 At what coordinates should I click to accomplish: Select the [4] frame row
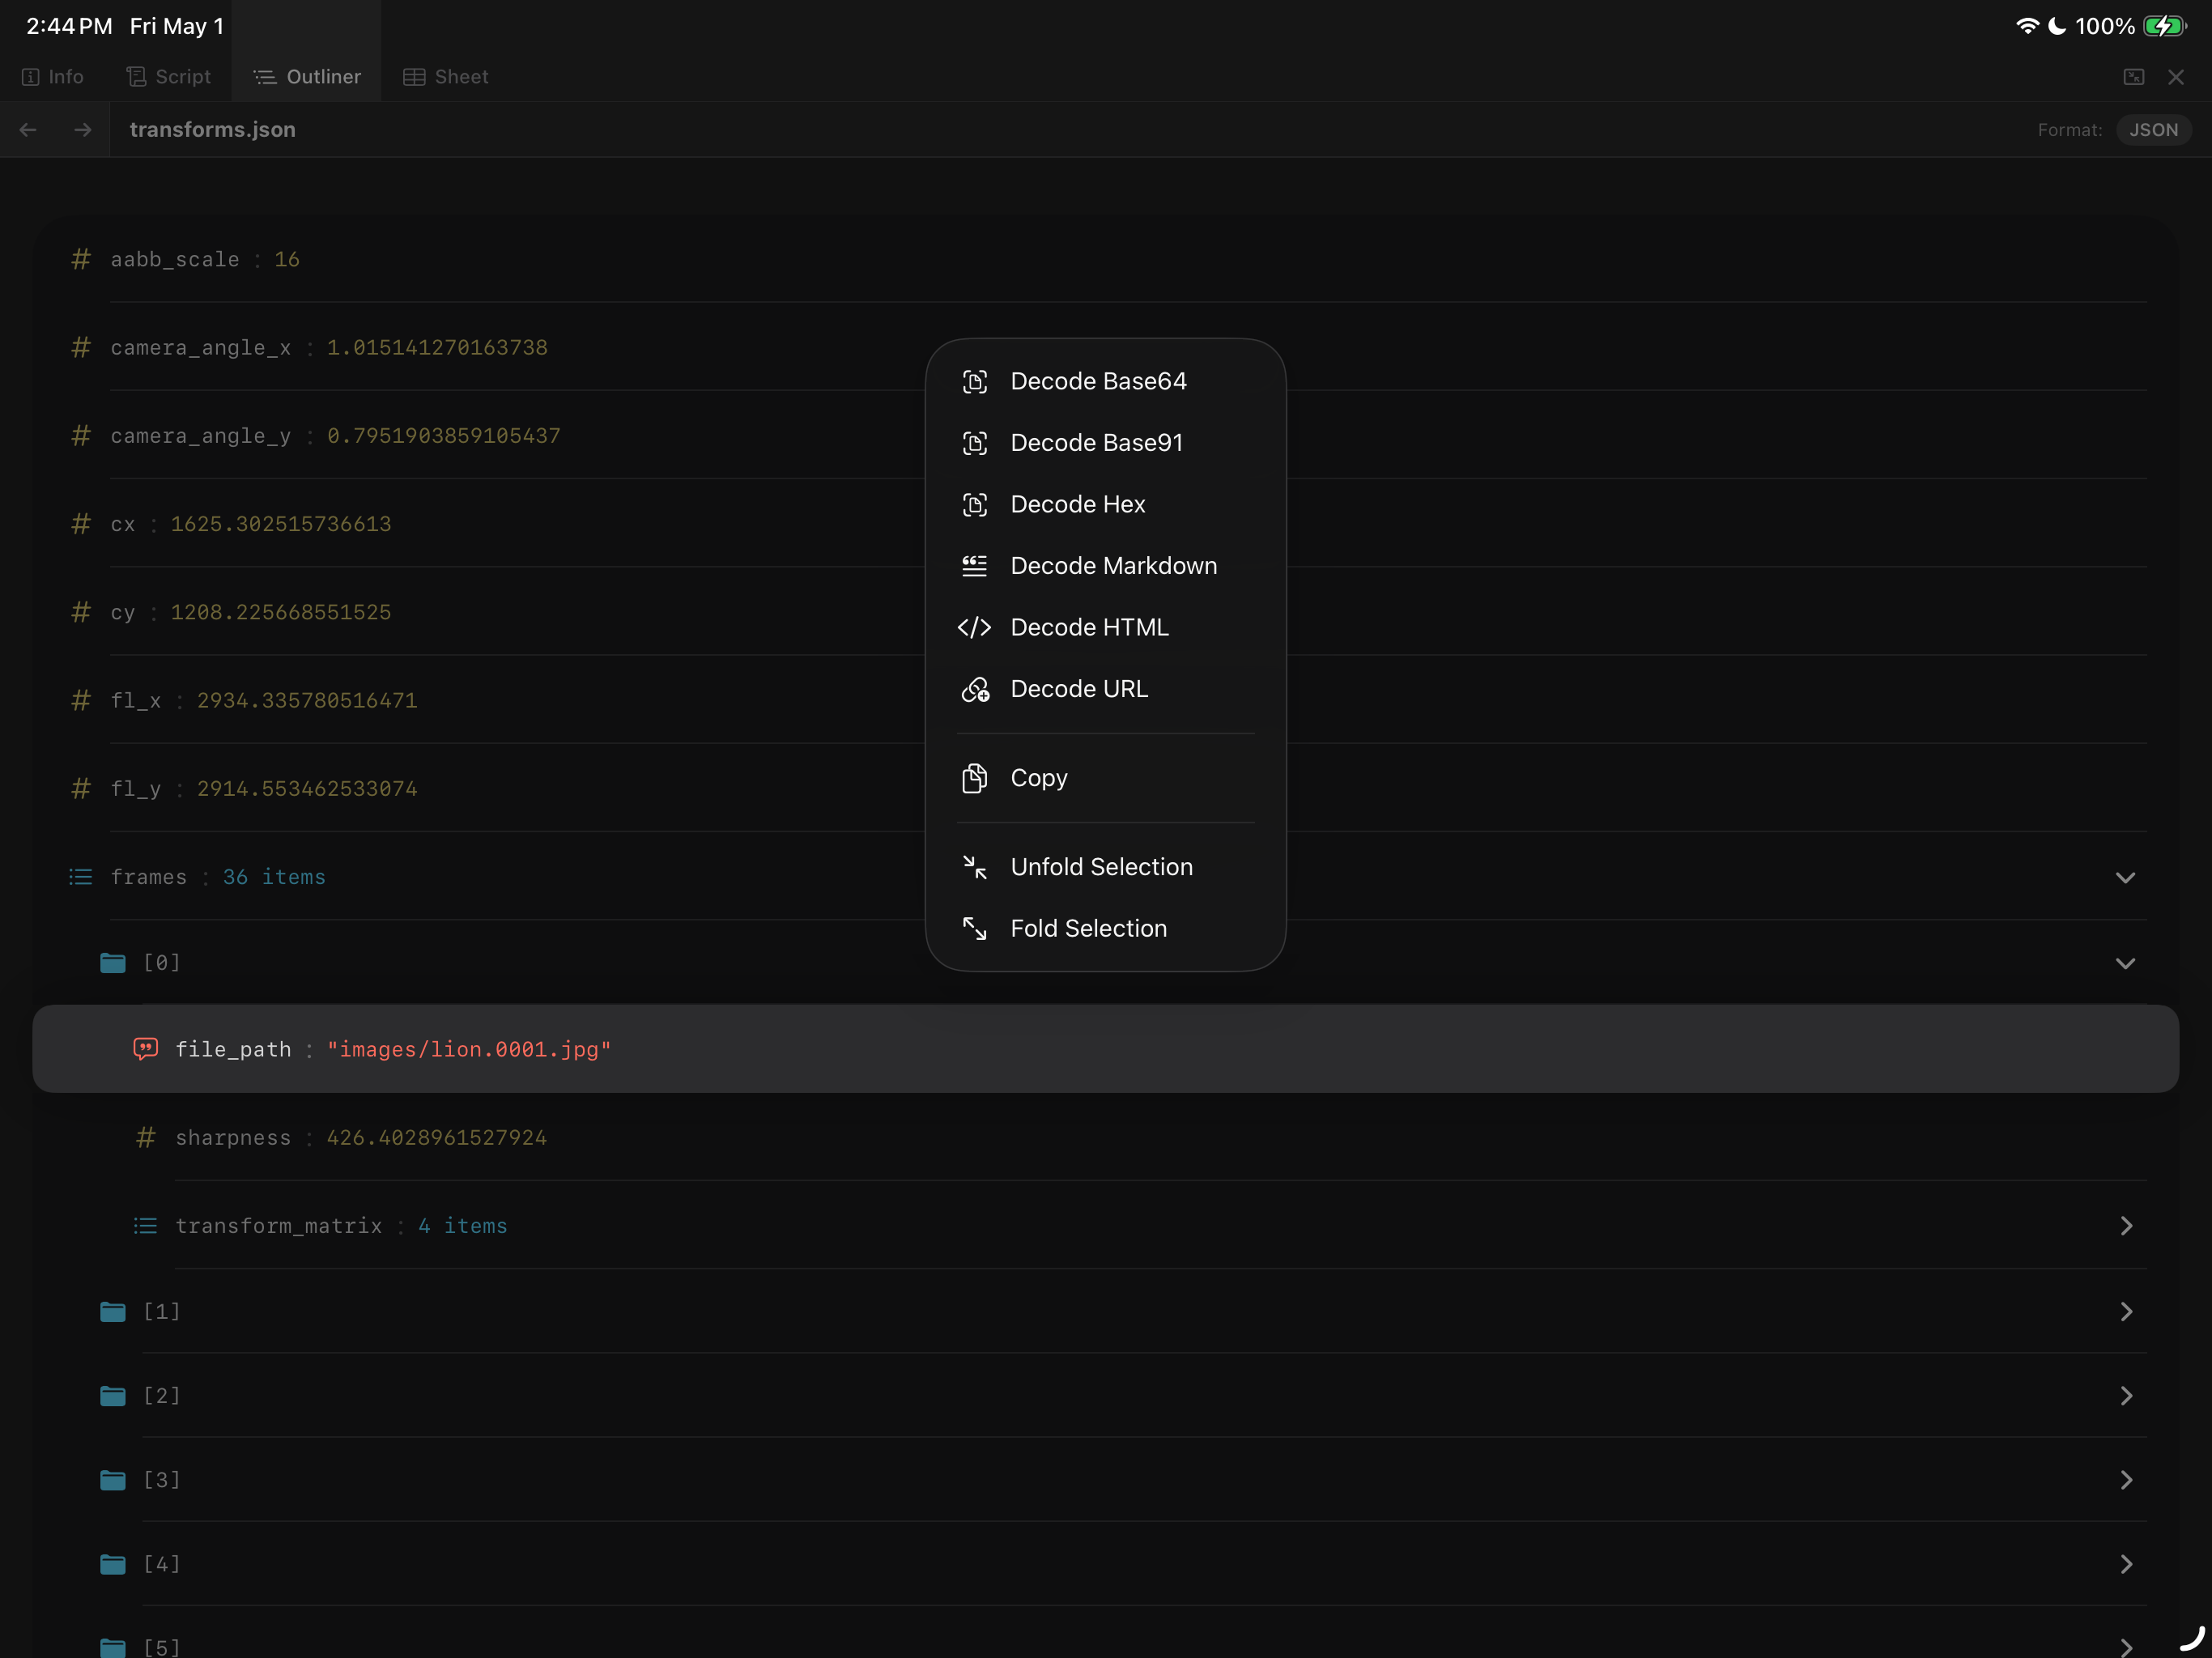1105,1563
